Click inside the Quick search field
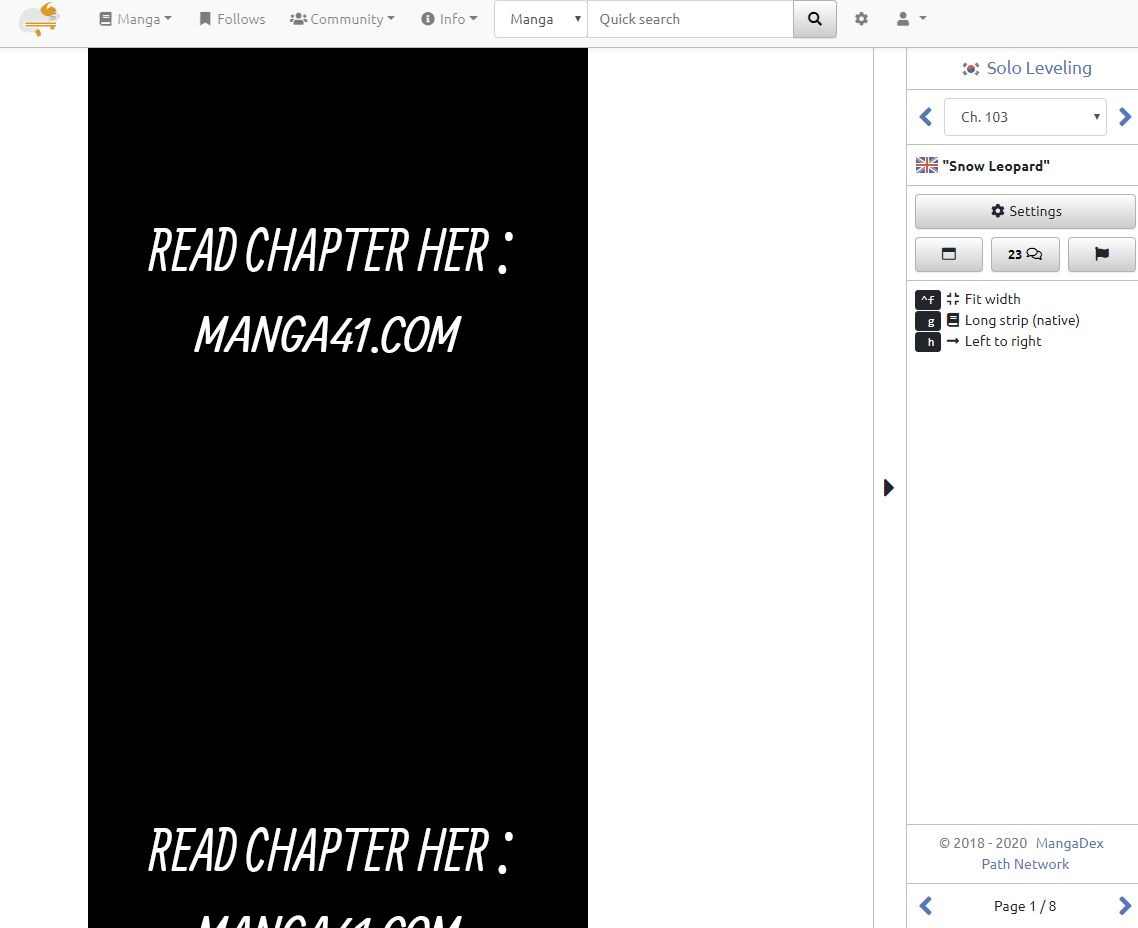This screenshot has height=928, width=1138. pos(690,18)
